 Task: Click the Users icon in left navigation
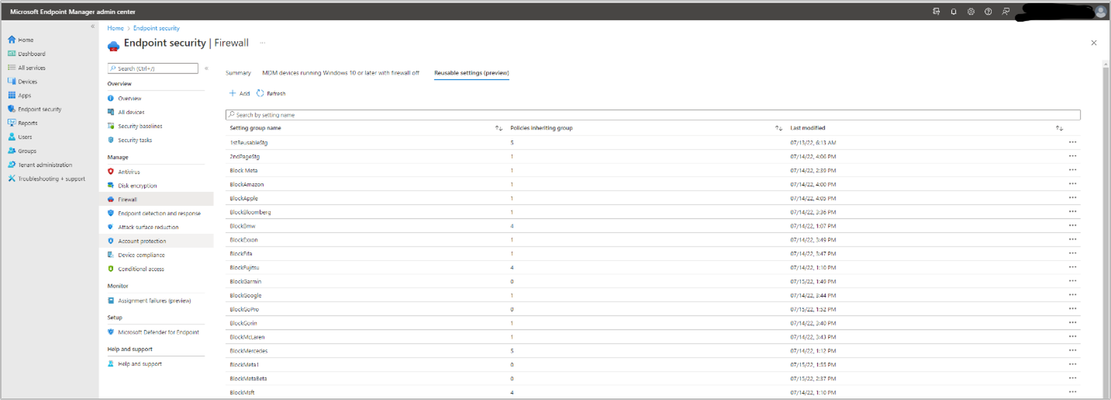11,137
